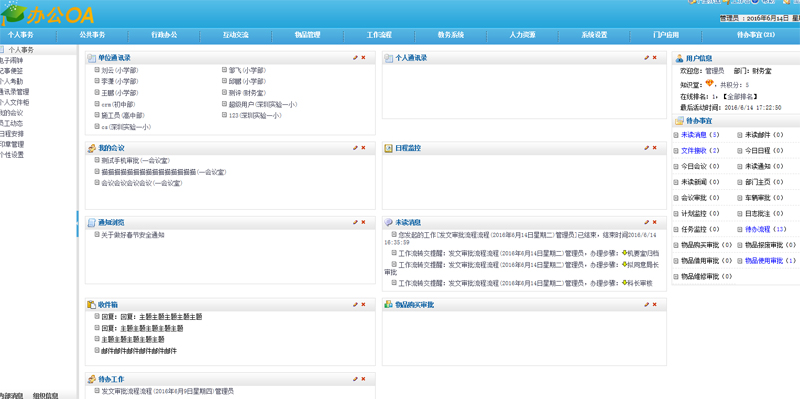Open notice 关于做好春节安全通知
Image resolution: width=800 pixels, height=399 pixels.
click(132, 235)
